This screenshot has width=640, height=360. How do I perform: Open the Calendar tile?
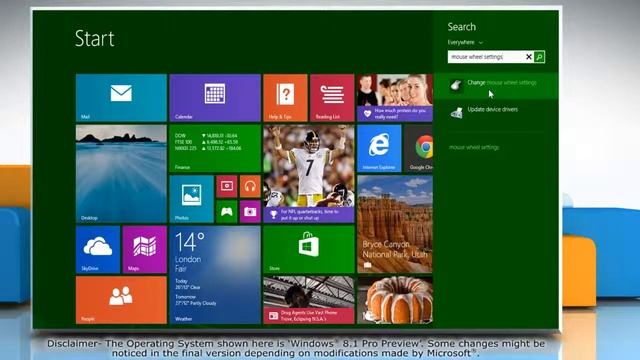coord(215,98)
